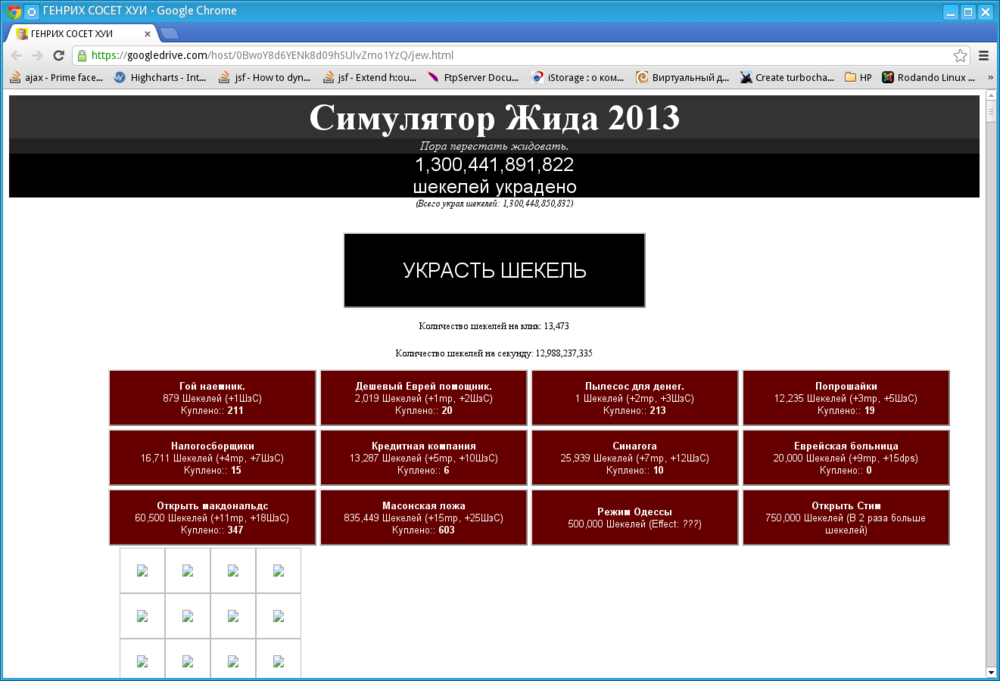The width and height of the screenshot is (1000, 681).
Task: Click the HTTPS padlock in the address bar
Action: [80, 55]
